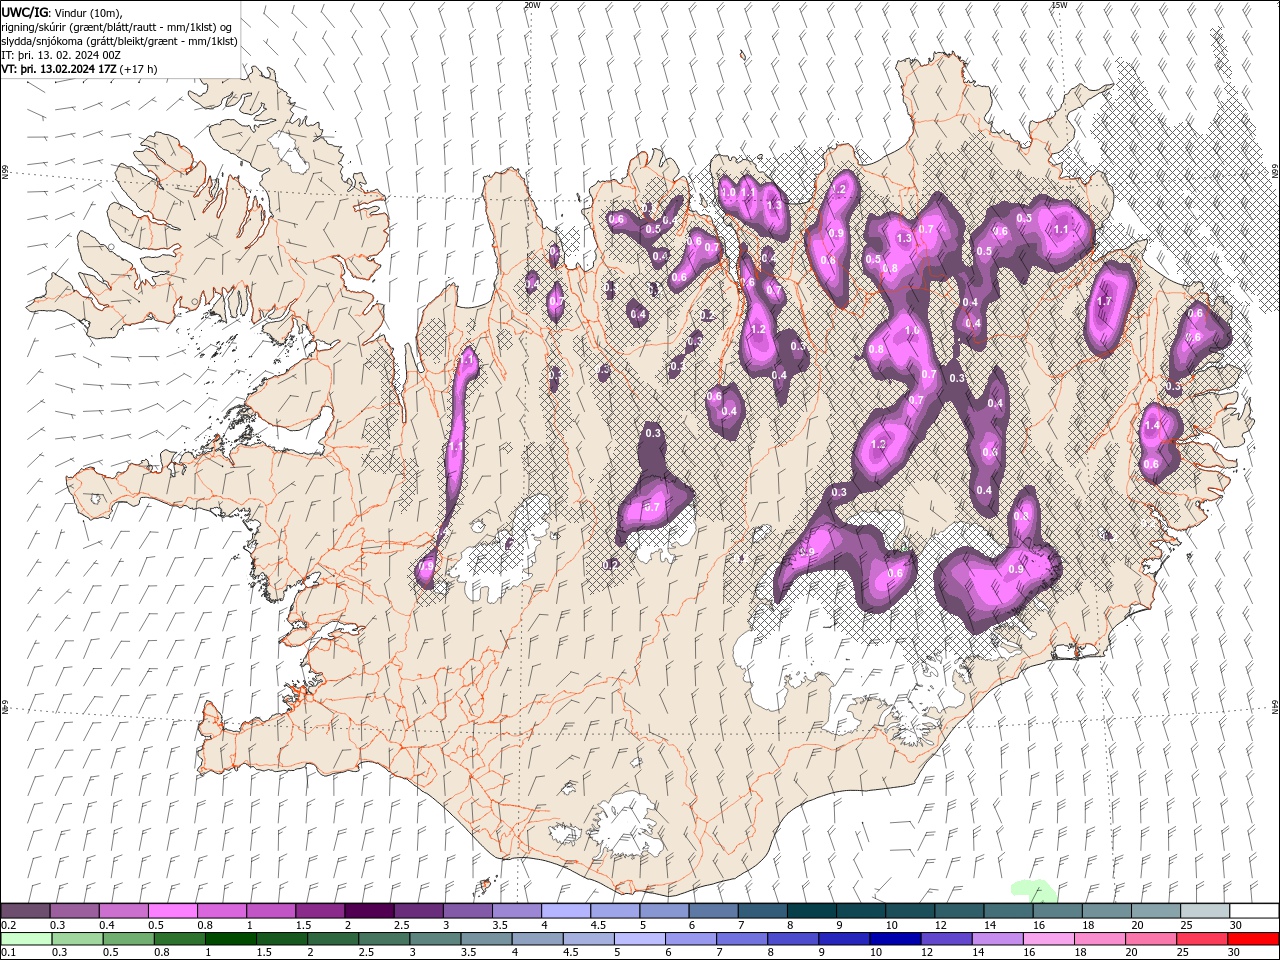Pick the 10–12 snow legend swatch
This screenshot has height=960, width=1280.
tap(910, 911)
